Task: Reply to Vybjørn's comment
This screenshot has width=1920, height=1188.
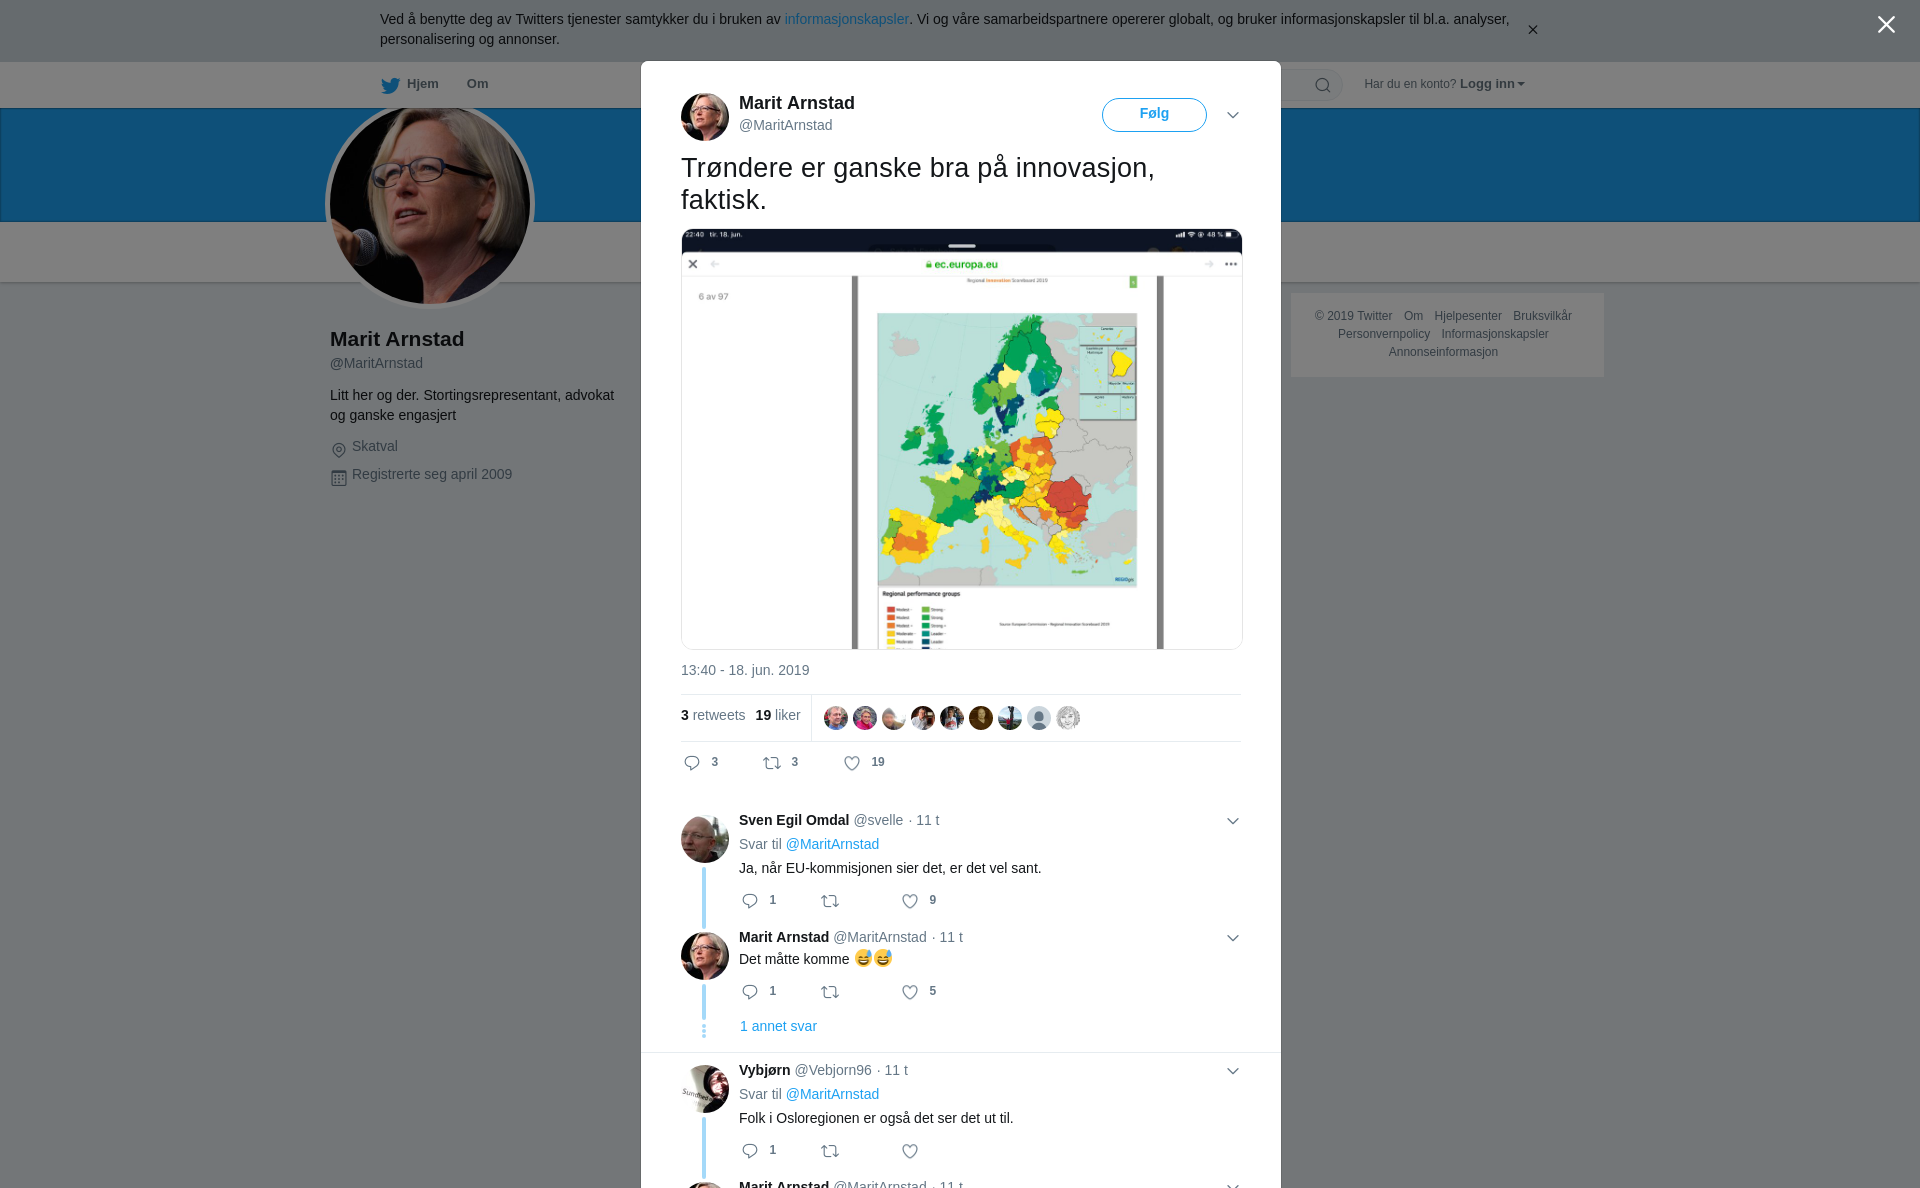Action: click(750, 1151)
